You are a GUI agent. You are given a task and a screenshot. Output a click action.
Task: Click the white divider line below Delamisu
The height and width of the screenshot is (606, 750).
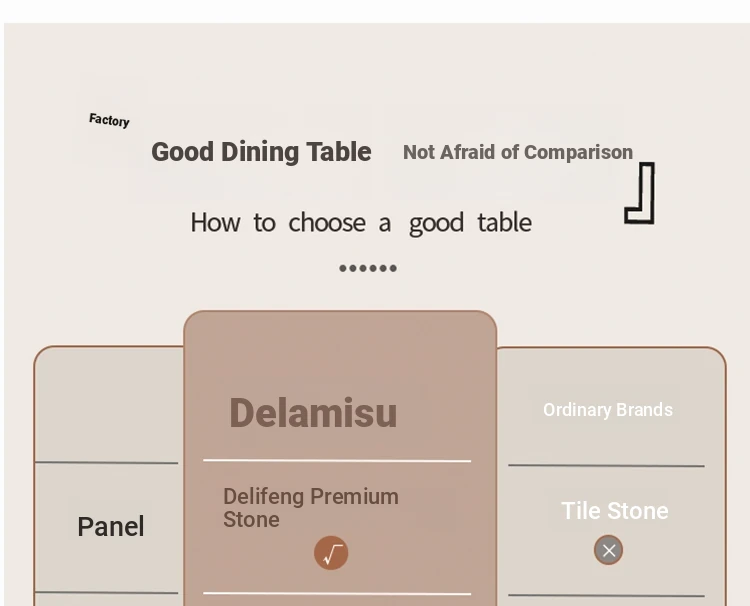[x=337, y=461]
